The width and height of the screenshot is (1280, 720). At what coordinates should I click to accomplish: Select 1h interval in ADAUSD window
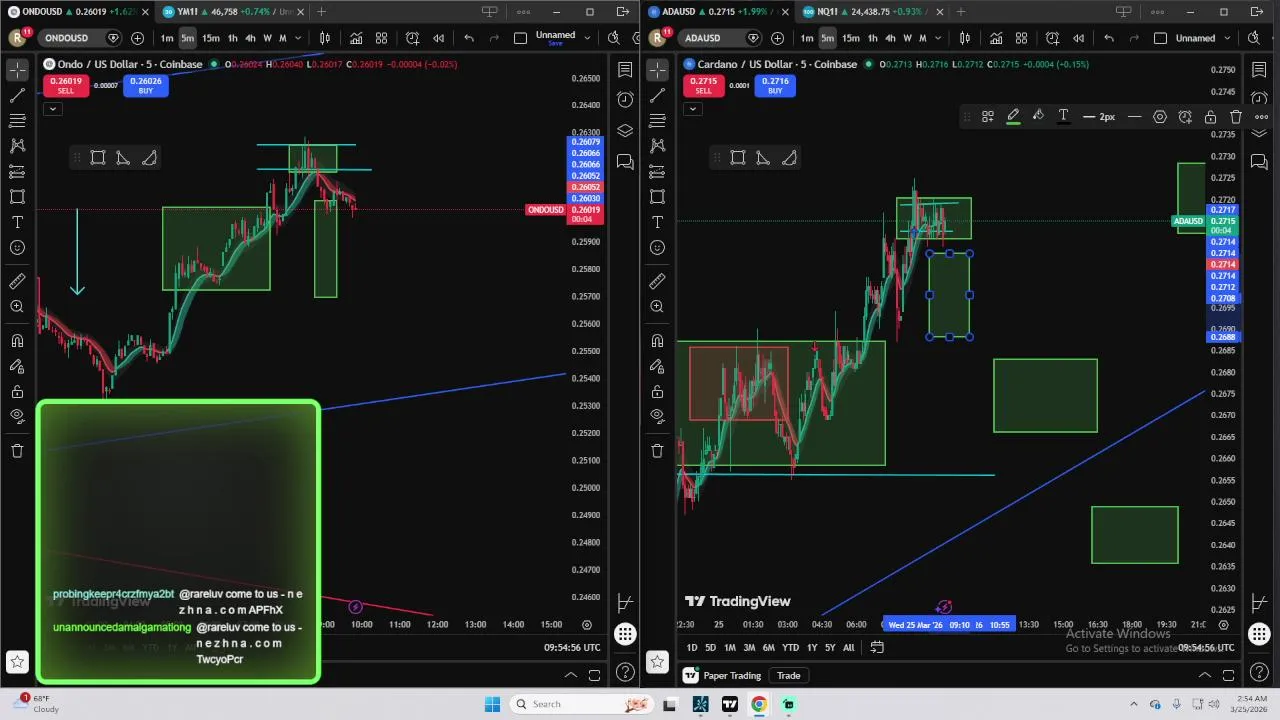pos(872,38)
